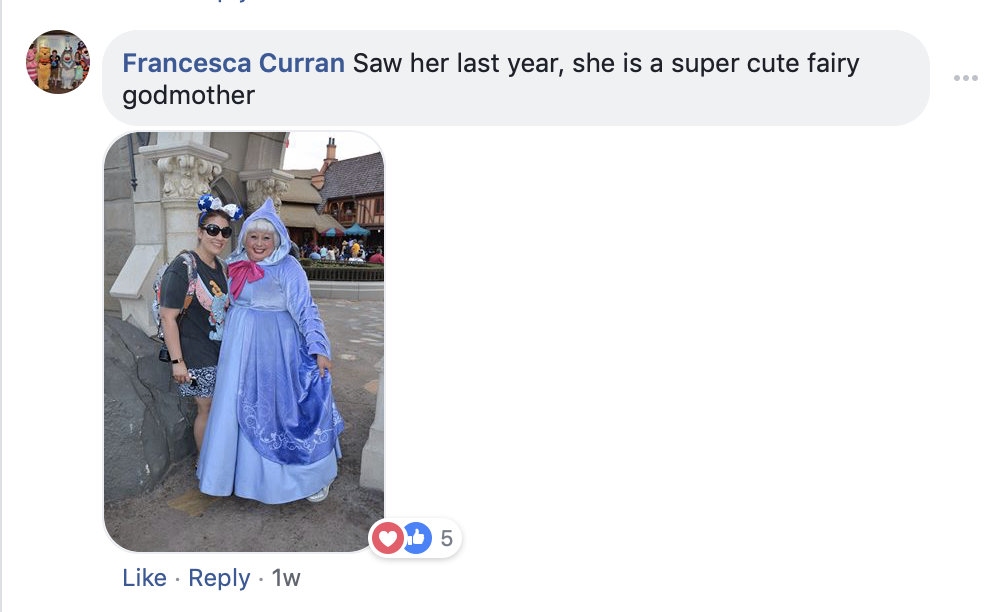Click the word godmother in the comment
Screen dimensions: 1000x612
(x=188, y=96)
